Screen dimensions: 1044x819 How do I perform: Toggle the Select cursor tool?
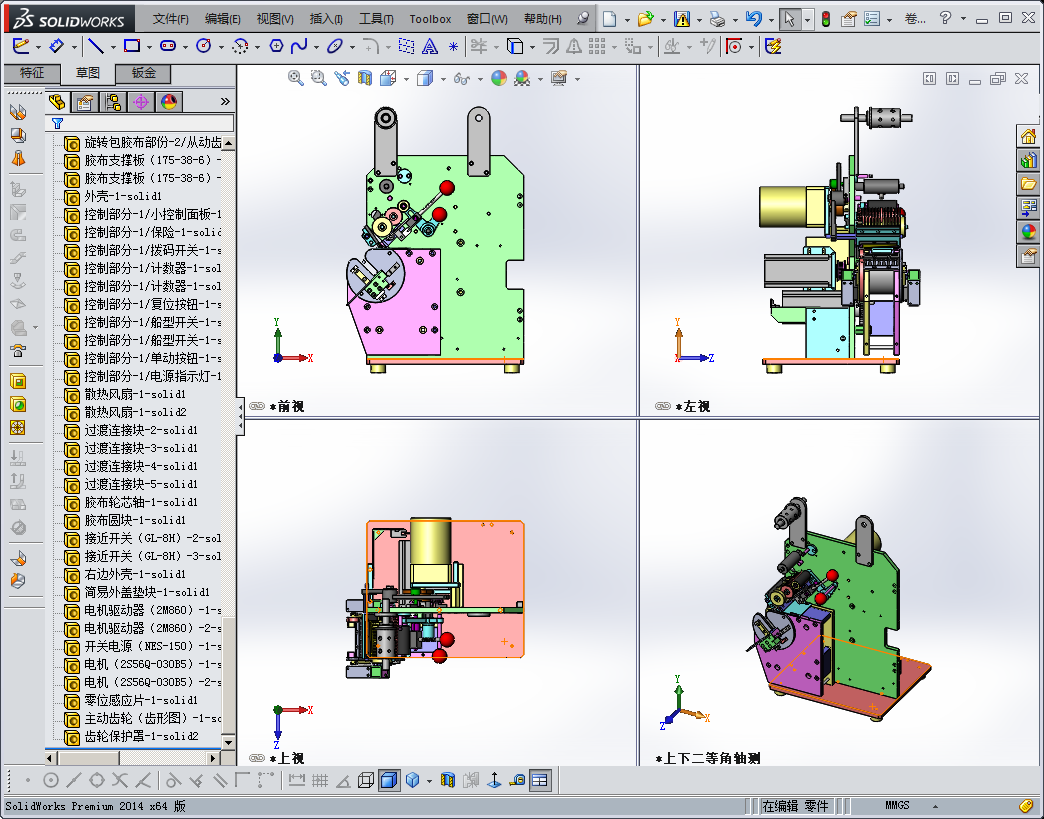790,19
